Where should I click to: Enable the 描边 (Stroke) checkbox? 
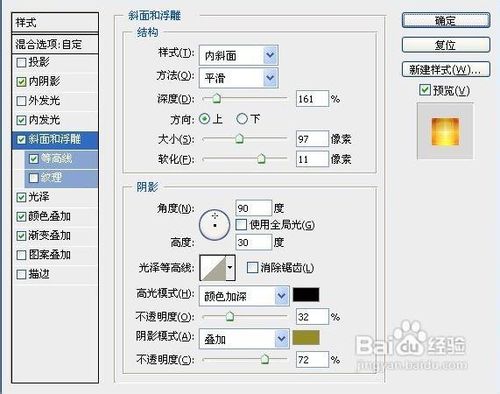pyautogui.click(x=21, y=274)
